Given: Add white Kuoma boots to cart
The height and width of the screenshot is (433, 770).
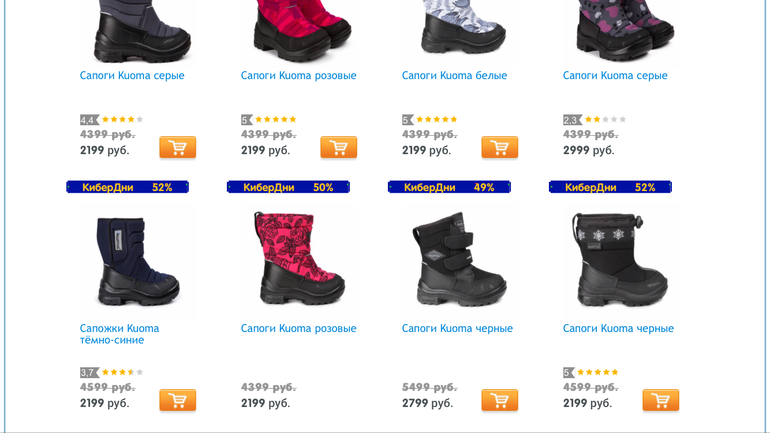Looking at the screenshot, I should tap(499, 147).
